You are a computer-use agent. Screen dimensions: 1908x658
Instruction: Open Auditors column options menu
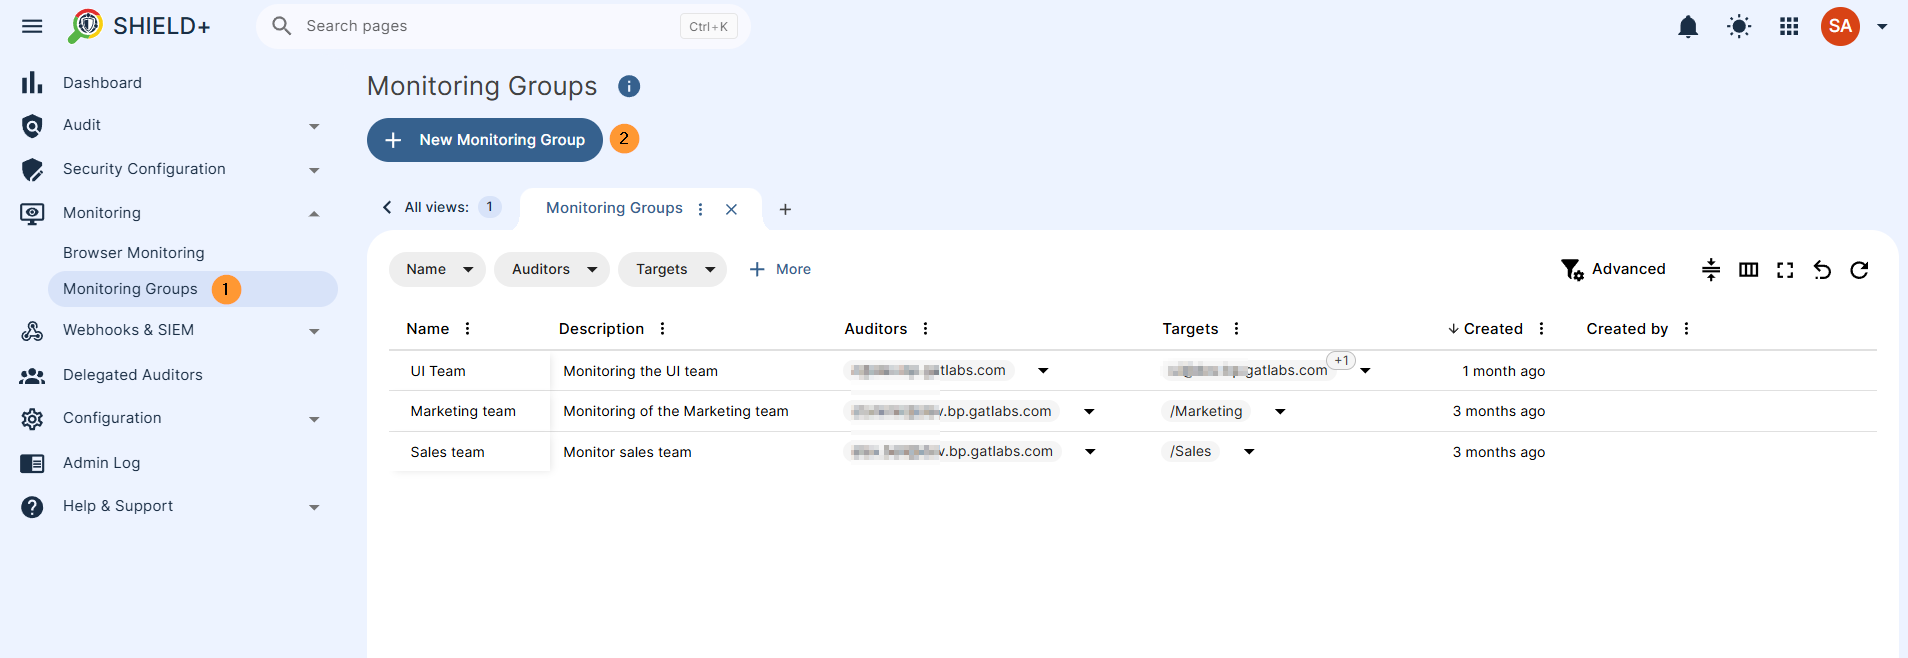pos(925,329)
